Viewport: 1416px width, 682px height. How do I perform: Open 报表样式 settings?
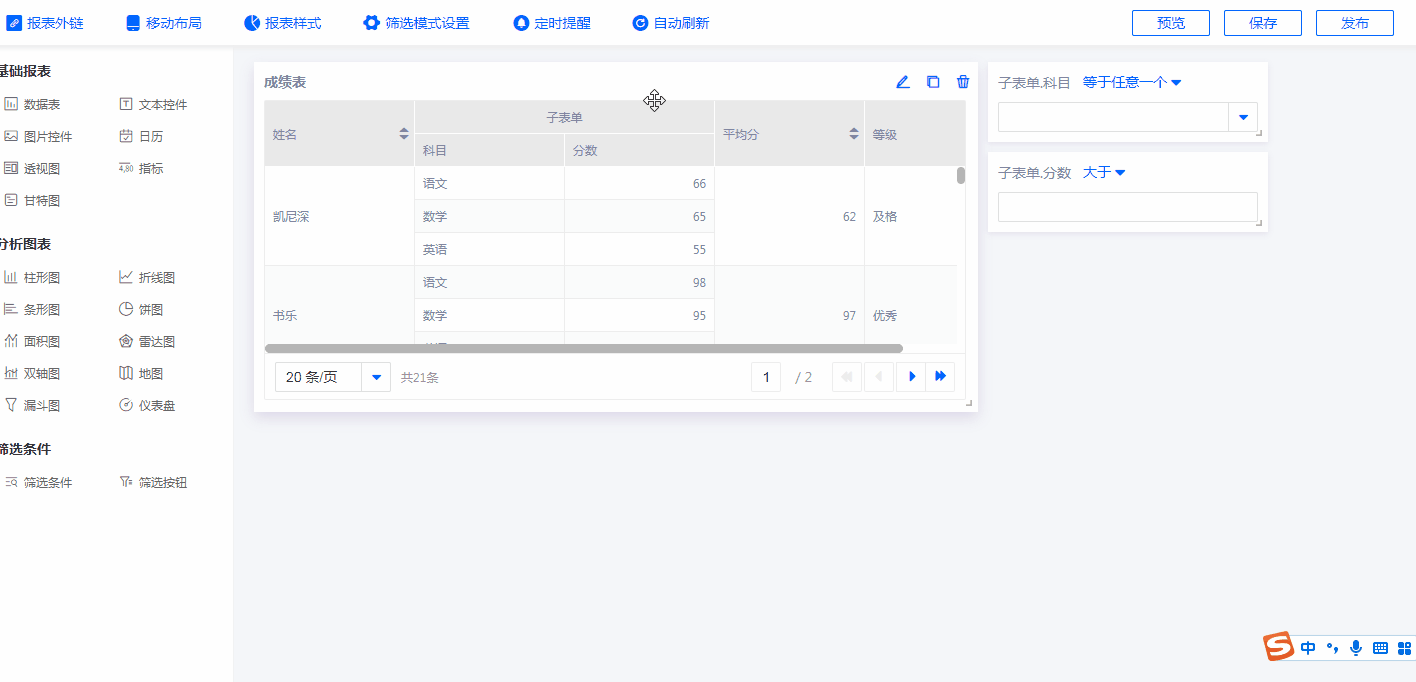283,23
